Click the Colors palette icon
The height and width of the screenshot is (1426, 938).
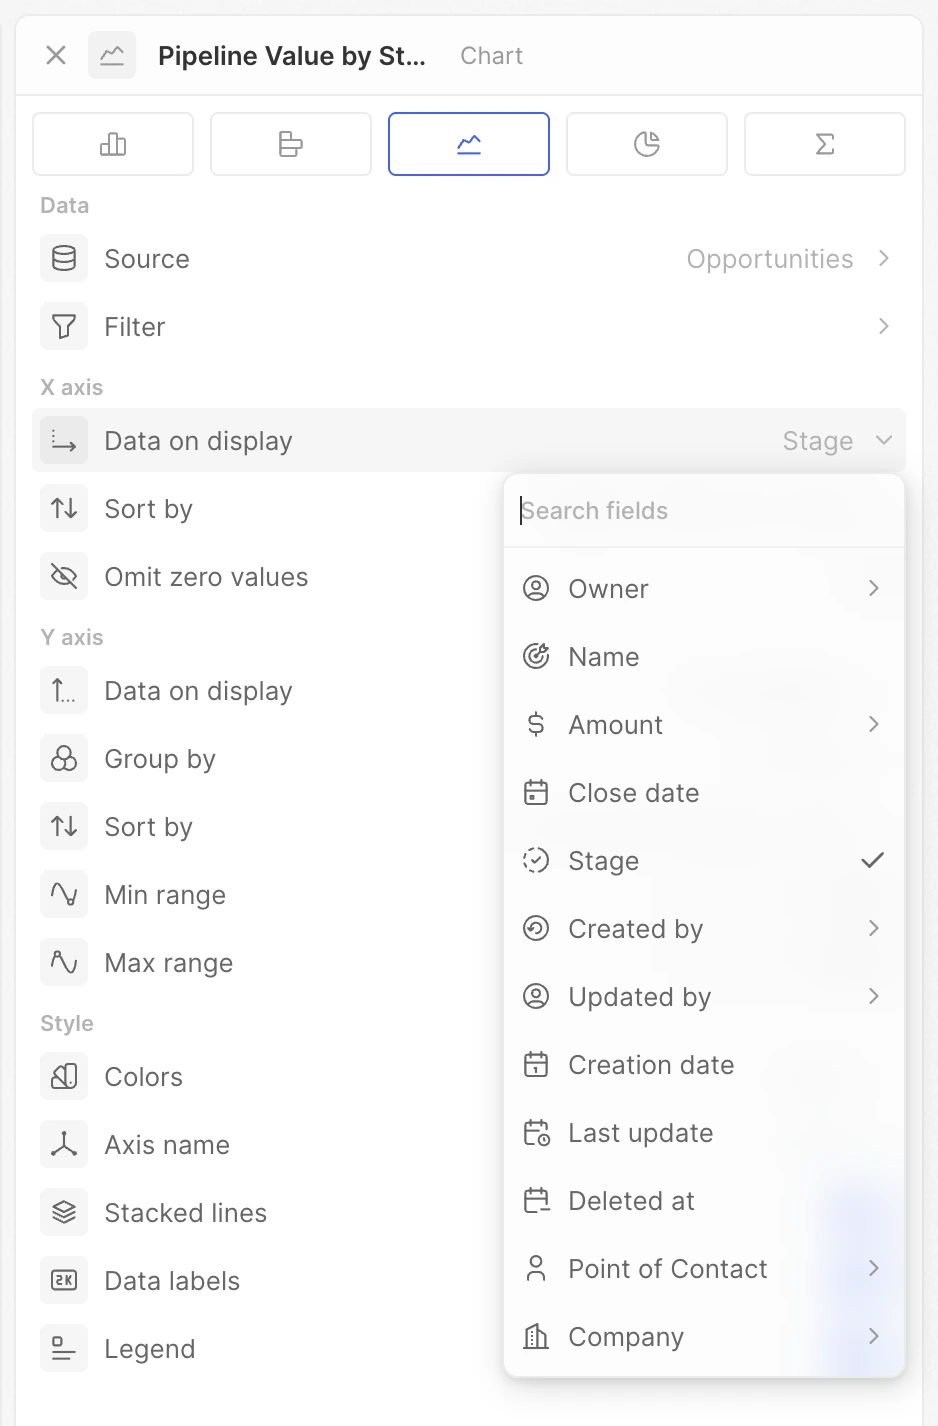(x=64, y=1076)
